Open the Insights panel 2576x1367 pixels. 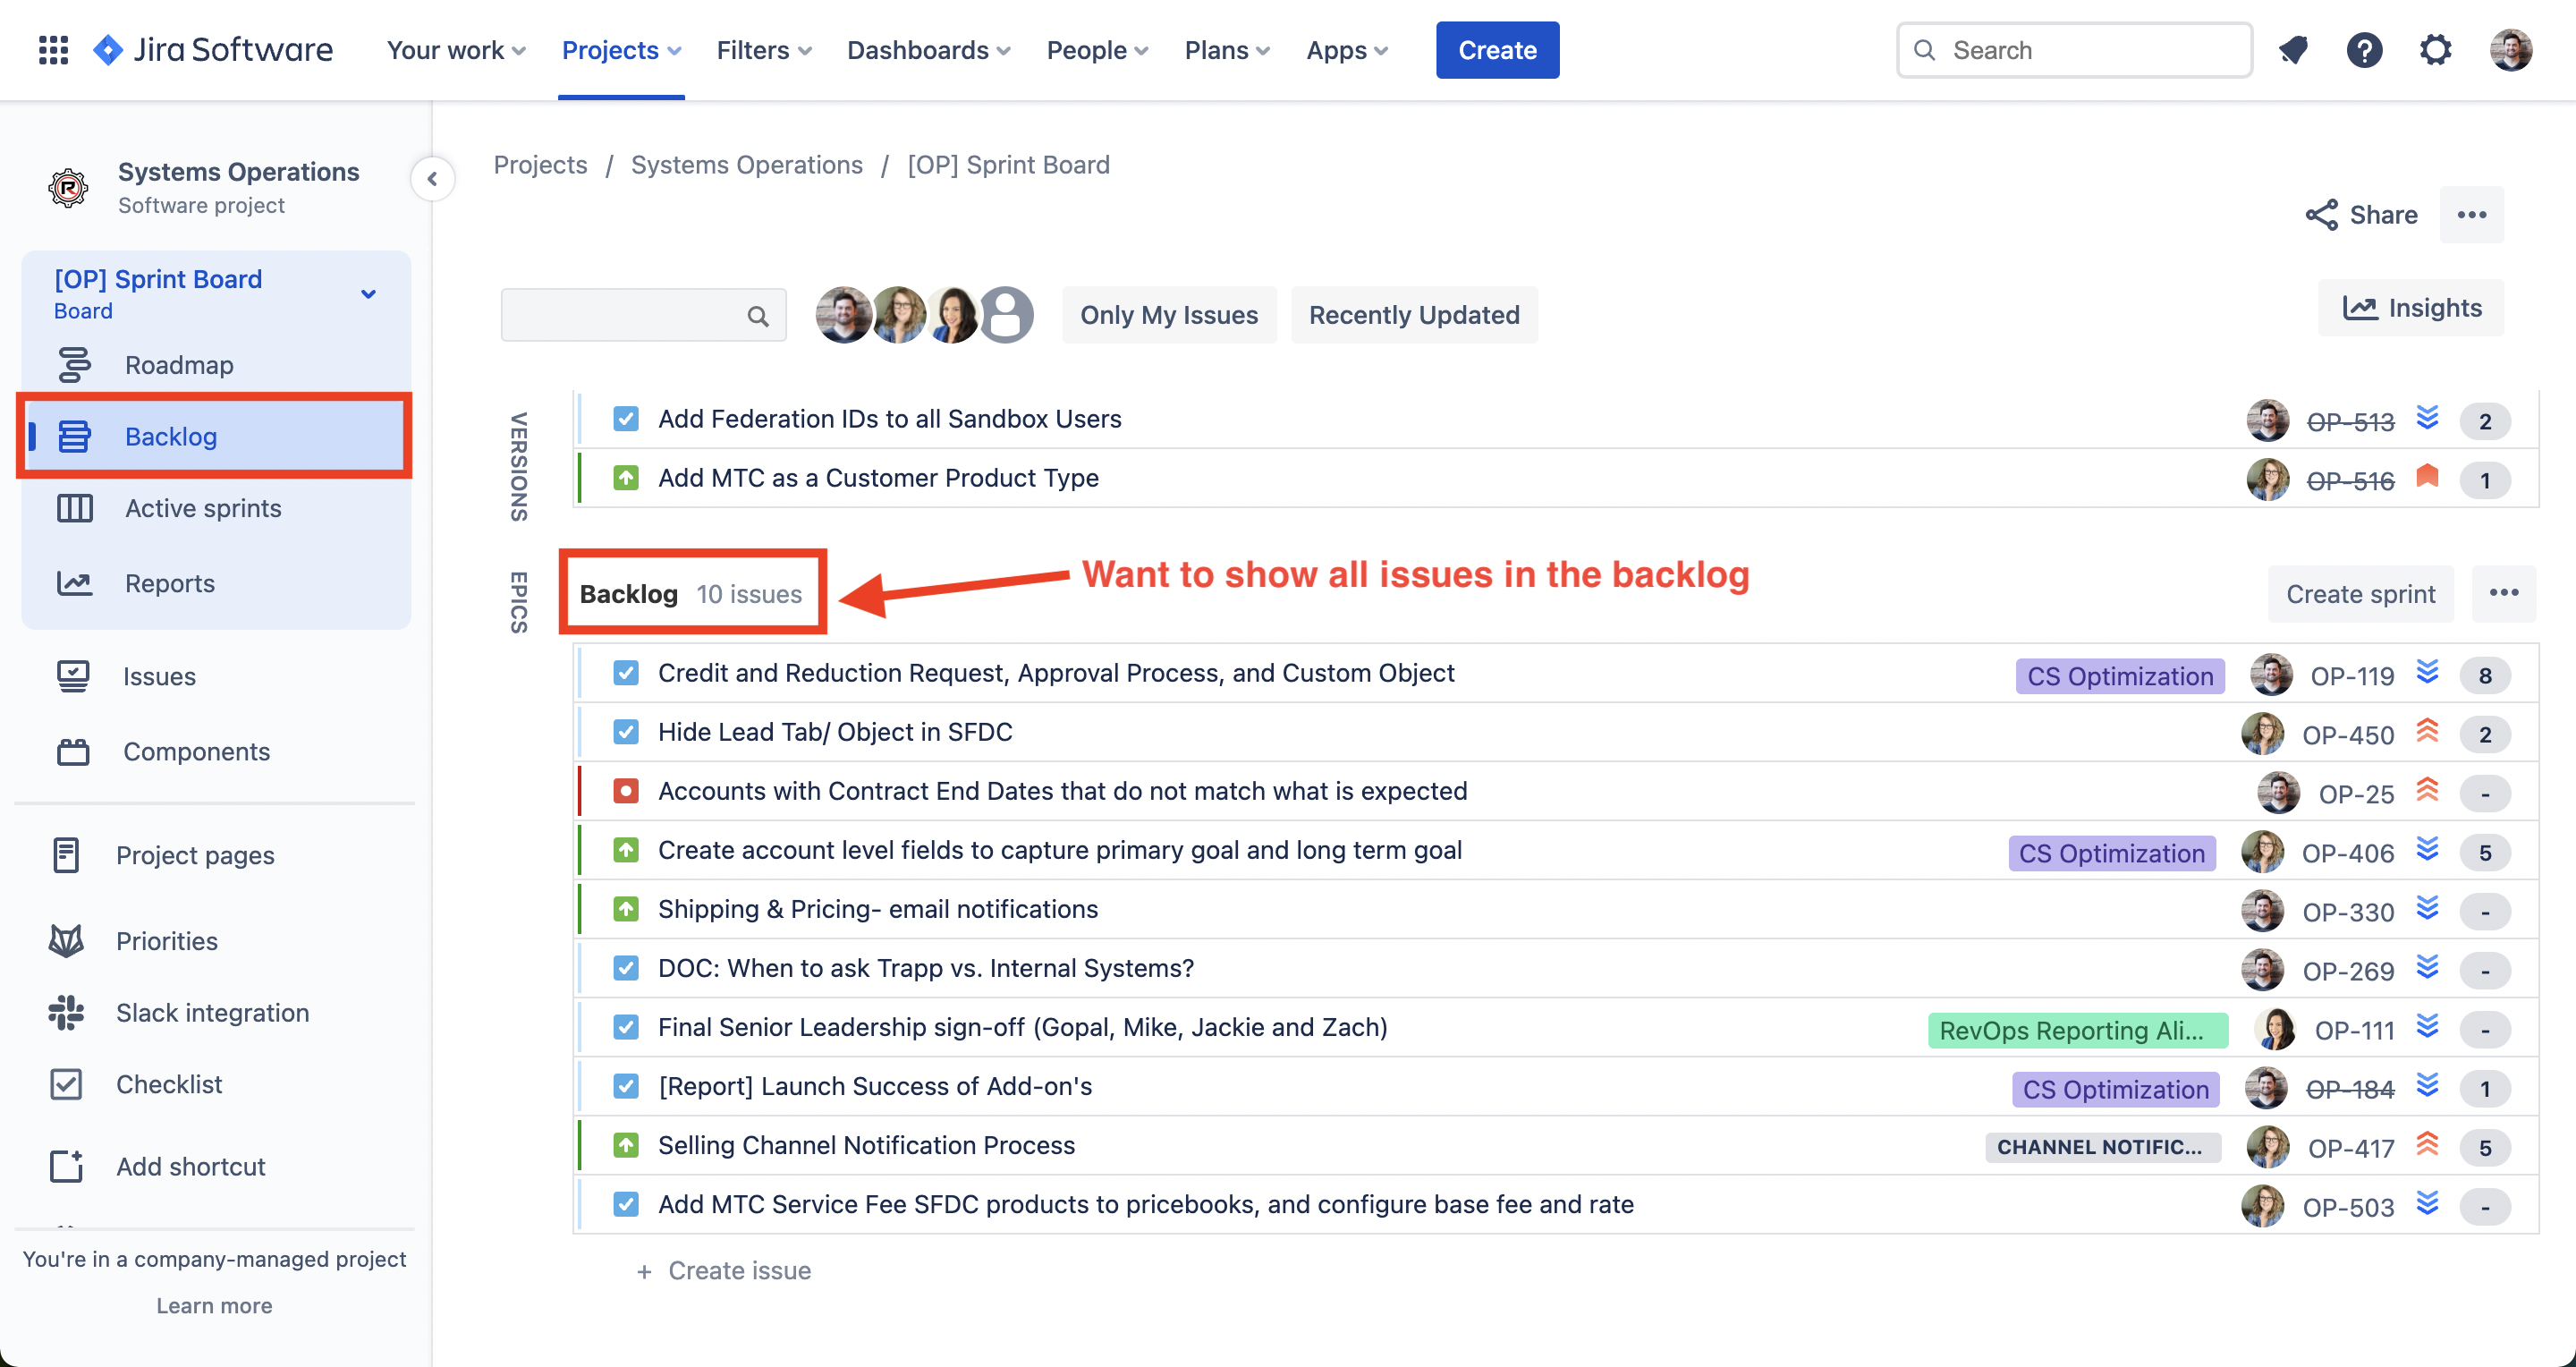(x=2411, y=308)
